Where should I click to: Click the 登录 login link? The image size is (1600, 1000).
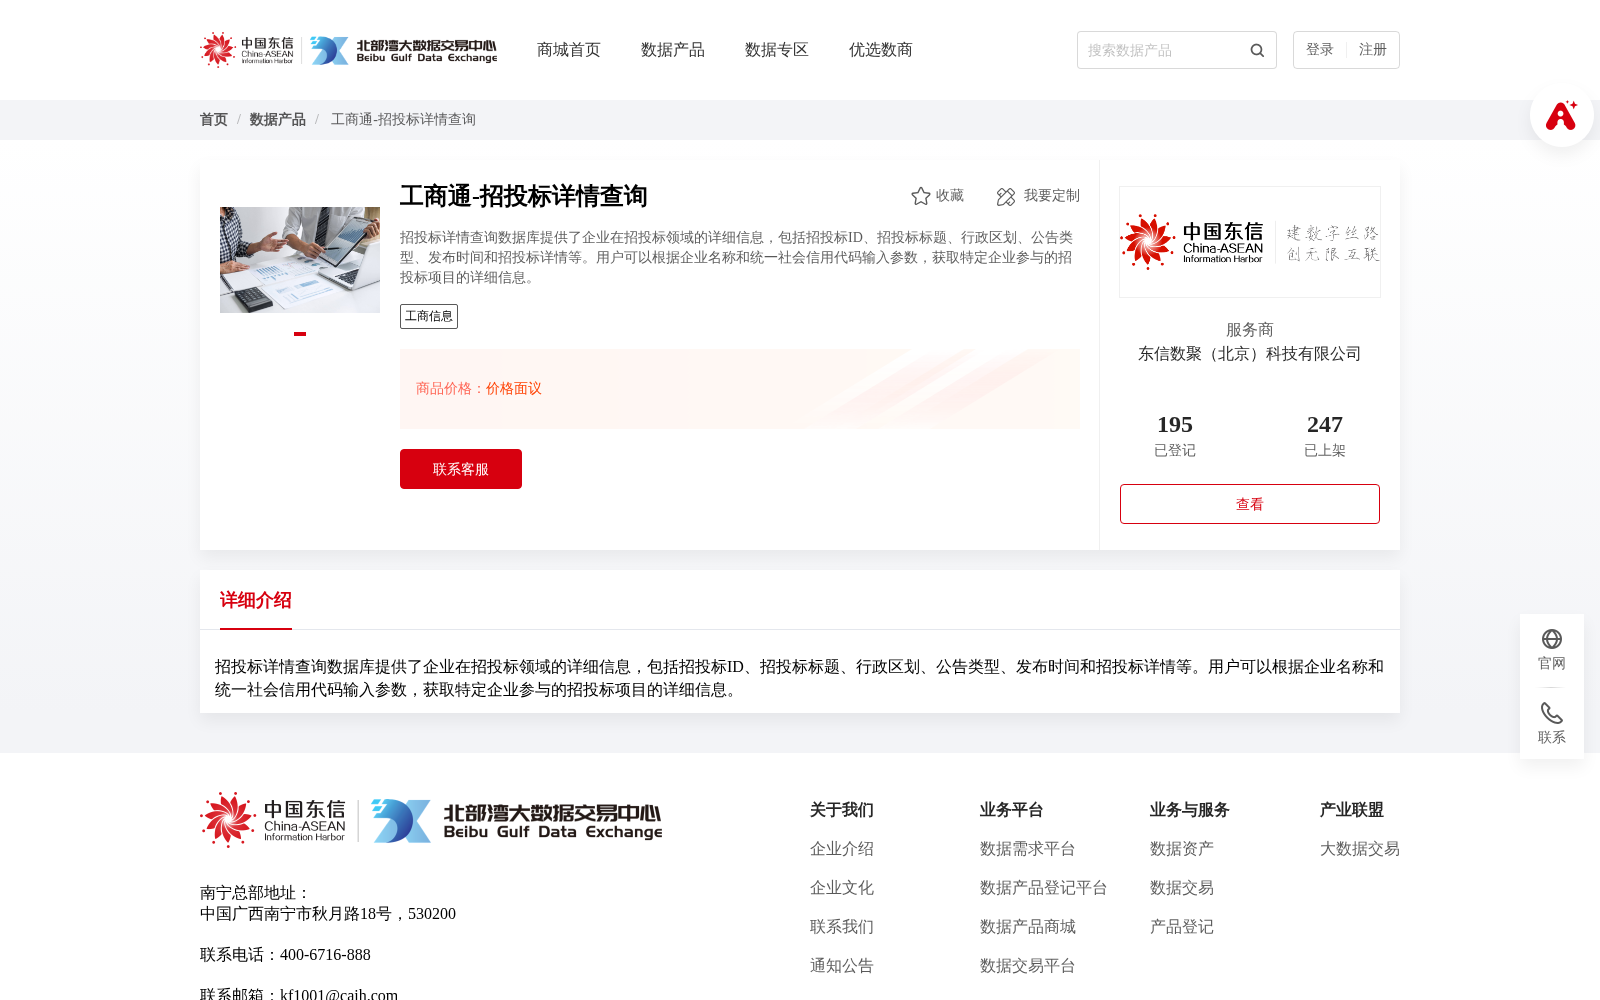(x=1320, y=50)
